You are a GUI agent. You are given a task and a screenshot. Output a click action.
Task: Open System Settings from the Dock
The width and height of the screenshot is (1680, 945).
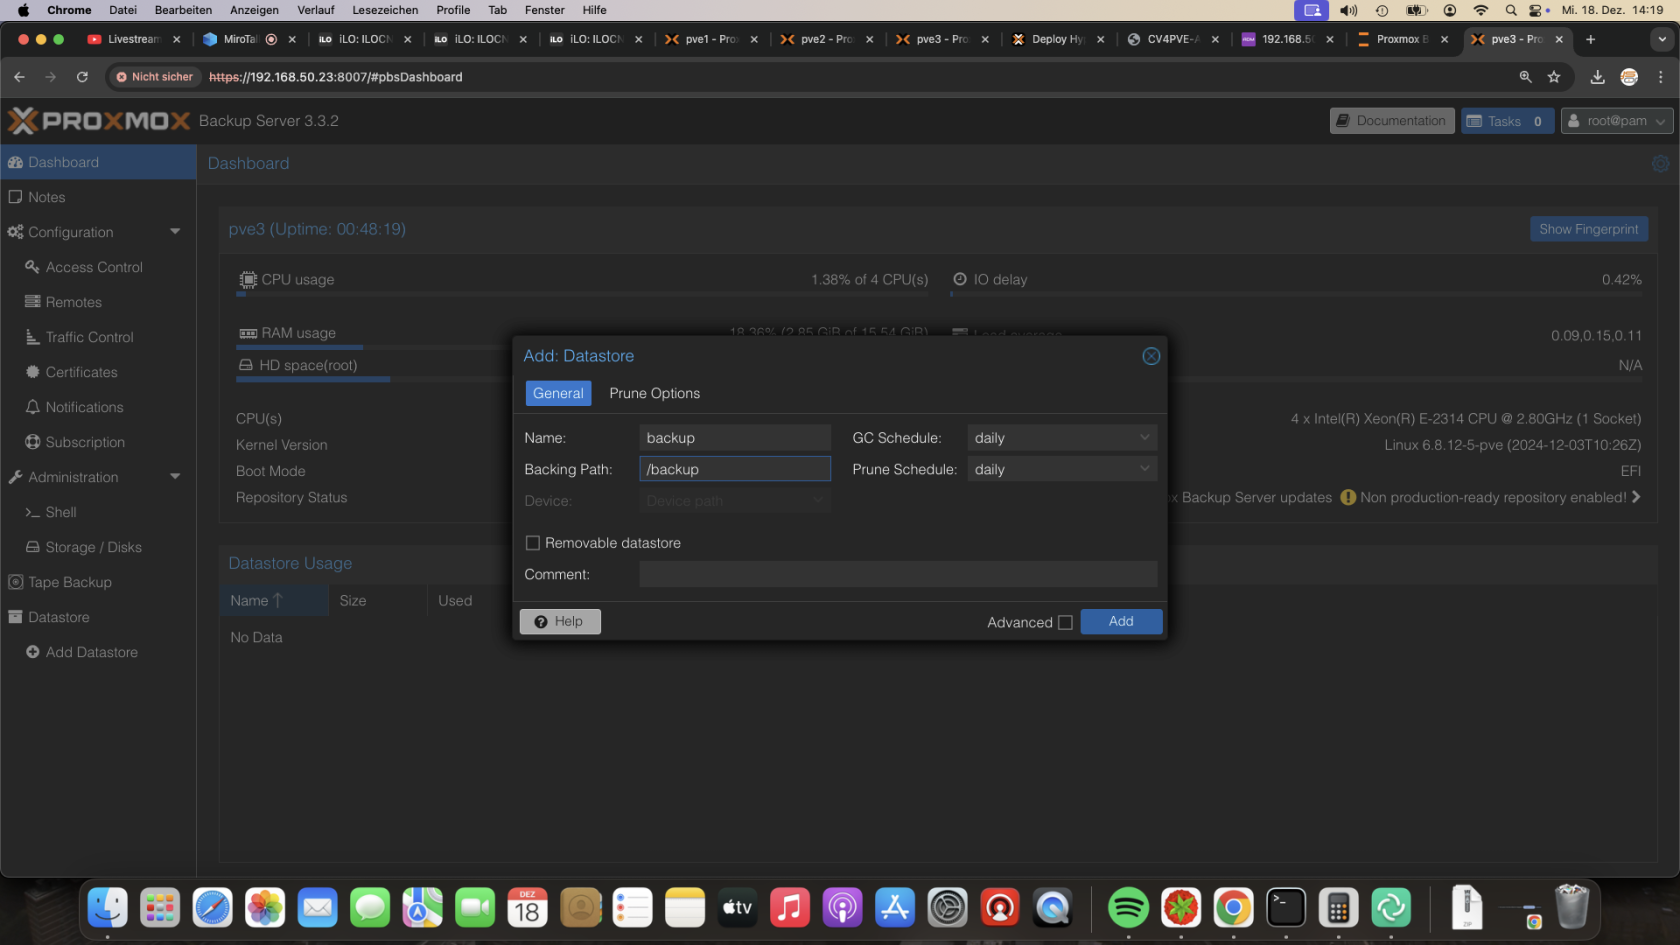947,908
